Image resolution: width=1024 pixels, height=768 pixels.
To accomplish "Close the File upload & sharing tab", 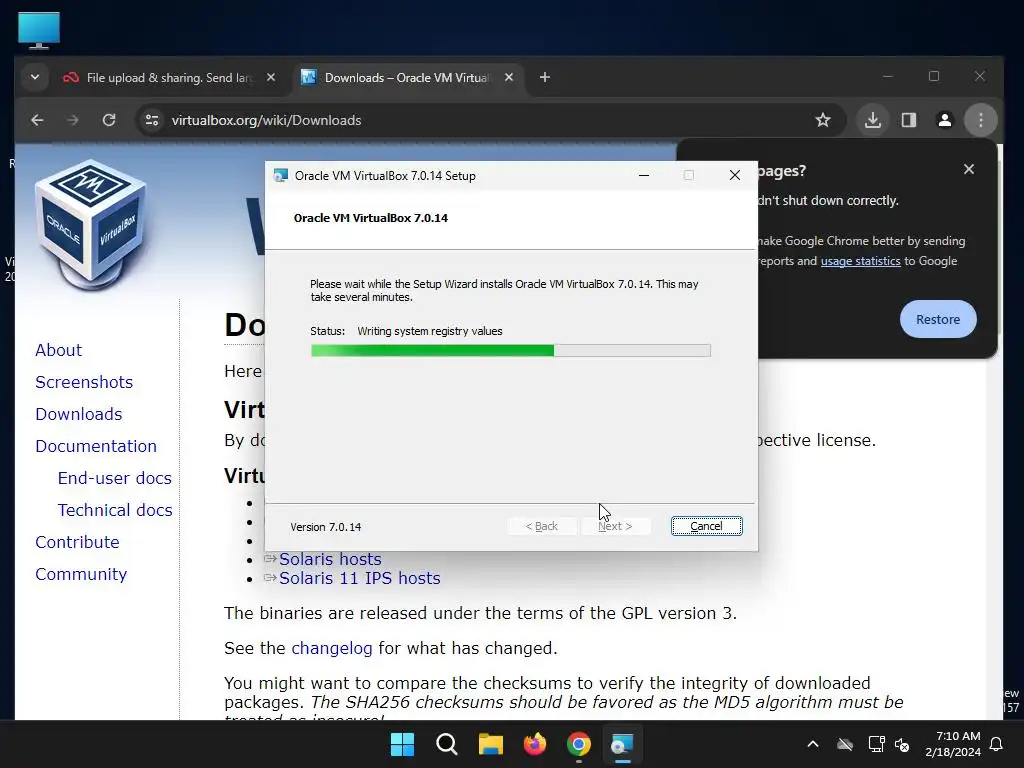I will click(271, 78).
